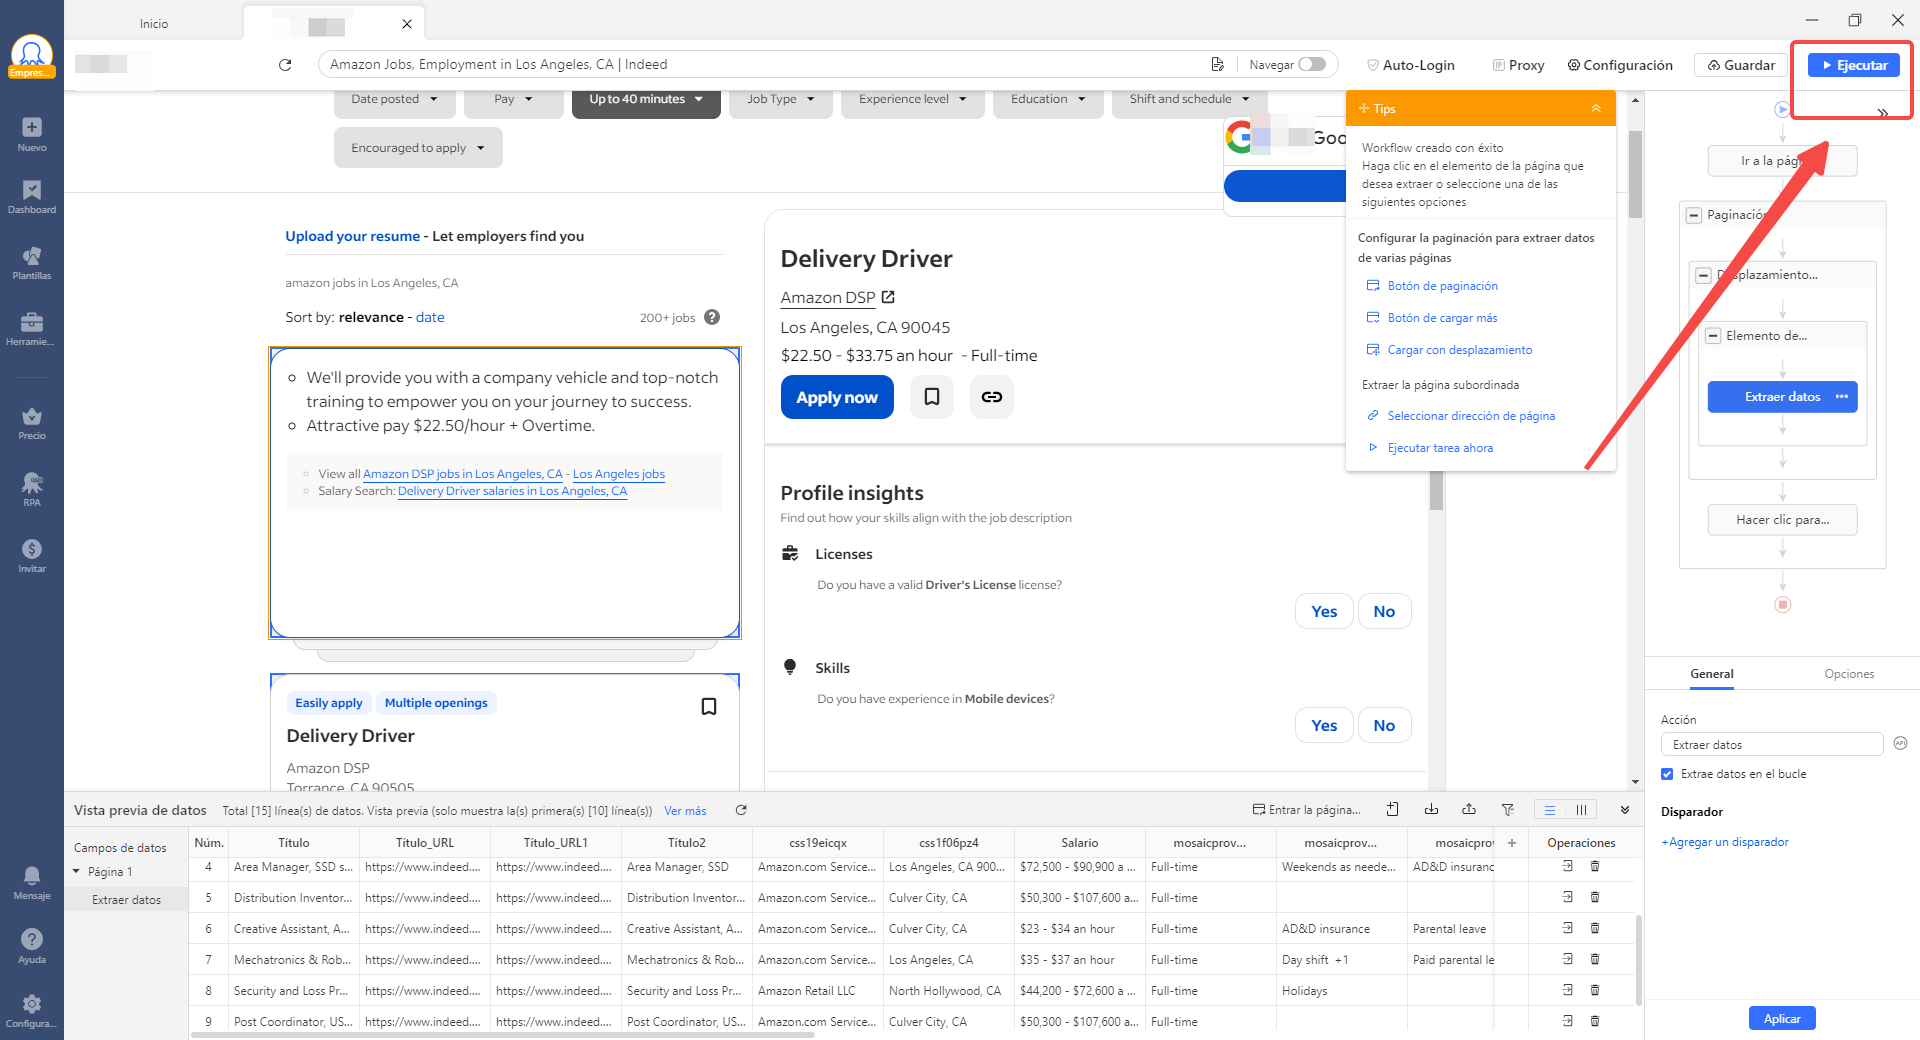
Task: Delete row 6 with trash icon
Action: [x=1595, y=929]
